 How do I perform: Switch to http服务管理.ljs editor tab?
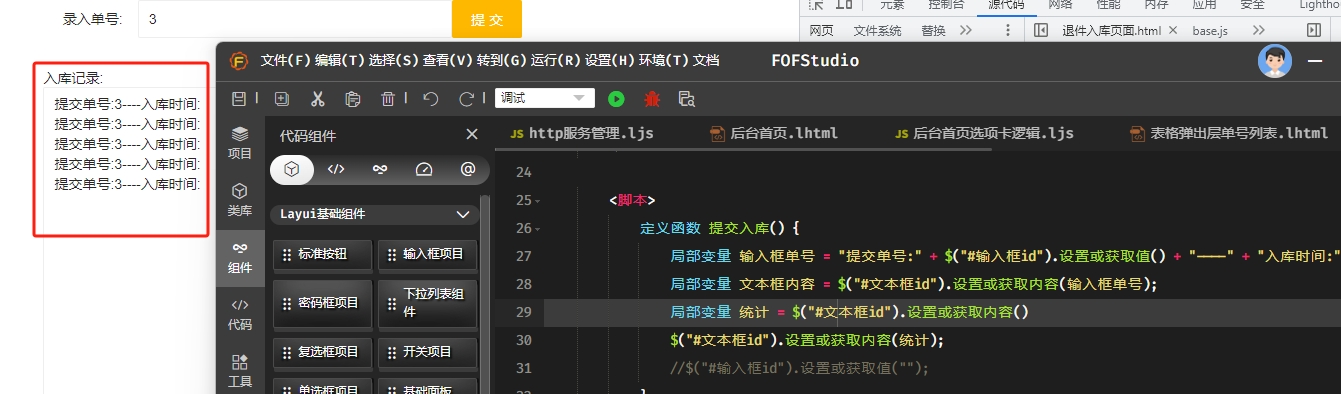[x=582, y=133]
